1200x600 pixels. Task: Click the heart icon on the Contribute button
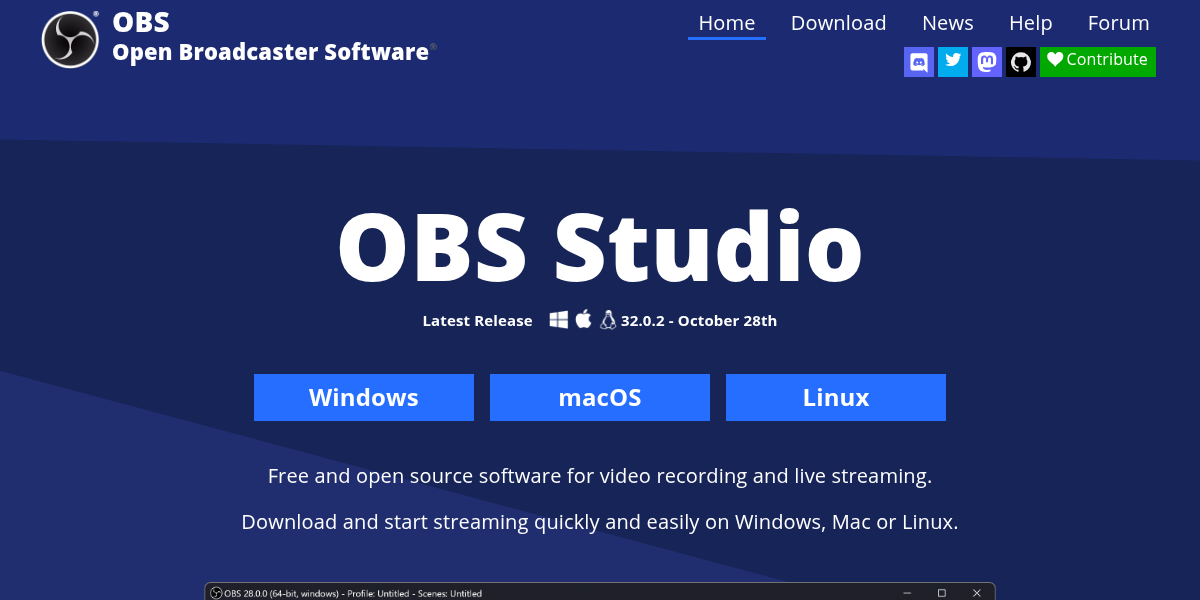tap(1055, 60)
